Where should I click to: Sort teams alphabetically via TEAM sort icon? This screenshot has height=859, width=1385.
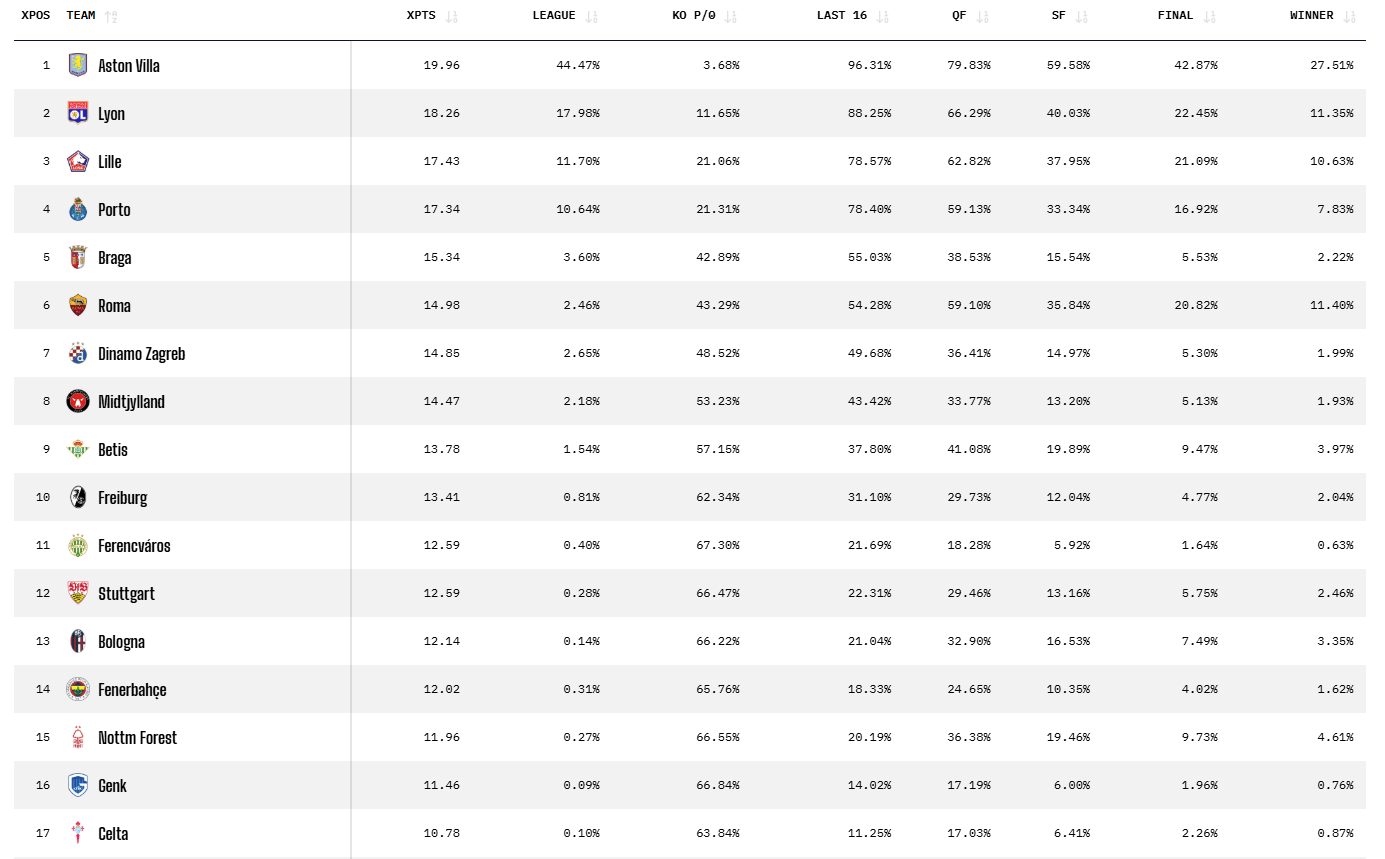(x=111, y=16)
